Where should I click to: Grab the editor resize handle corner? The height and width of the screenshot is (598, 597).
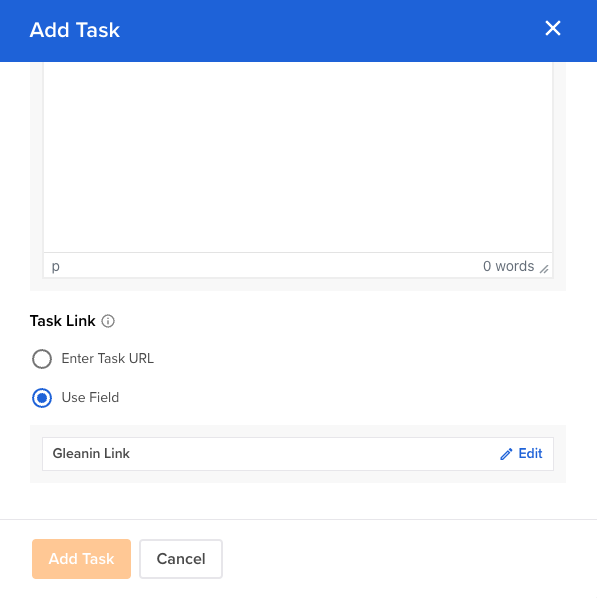point(544,269)
